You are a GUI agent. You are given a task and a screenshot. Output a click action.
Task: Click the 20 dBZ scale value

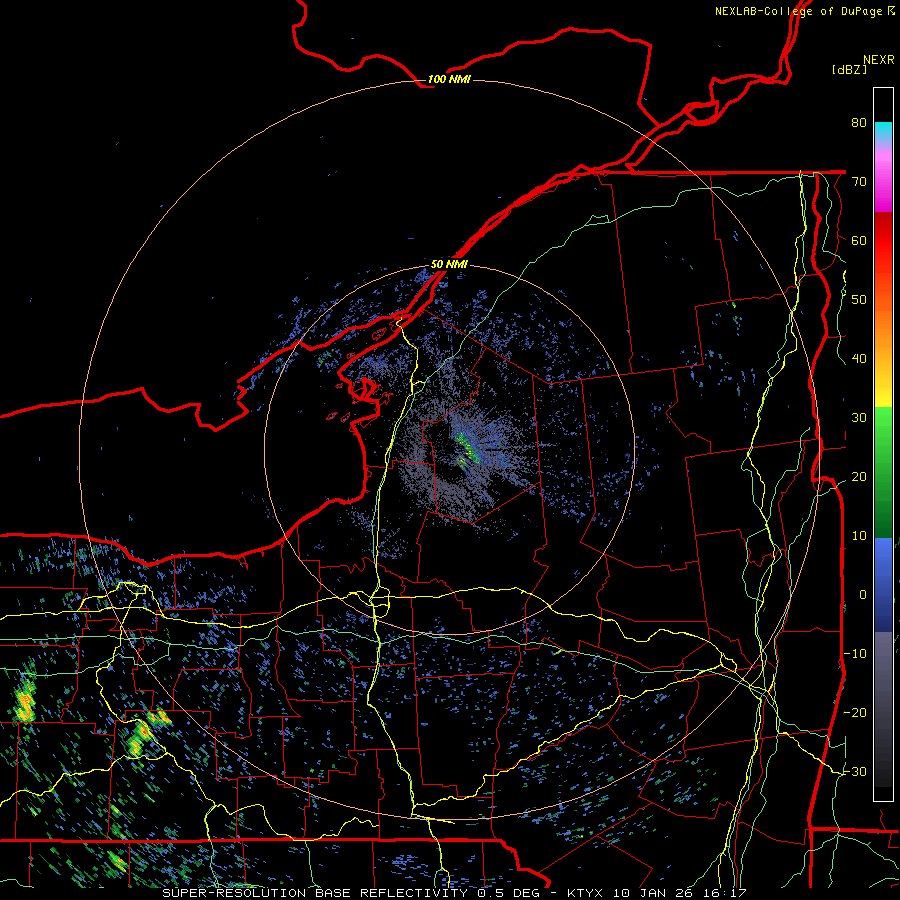859,476
